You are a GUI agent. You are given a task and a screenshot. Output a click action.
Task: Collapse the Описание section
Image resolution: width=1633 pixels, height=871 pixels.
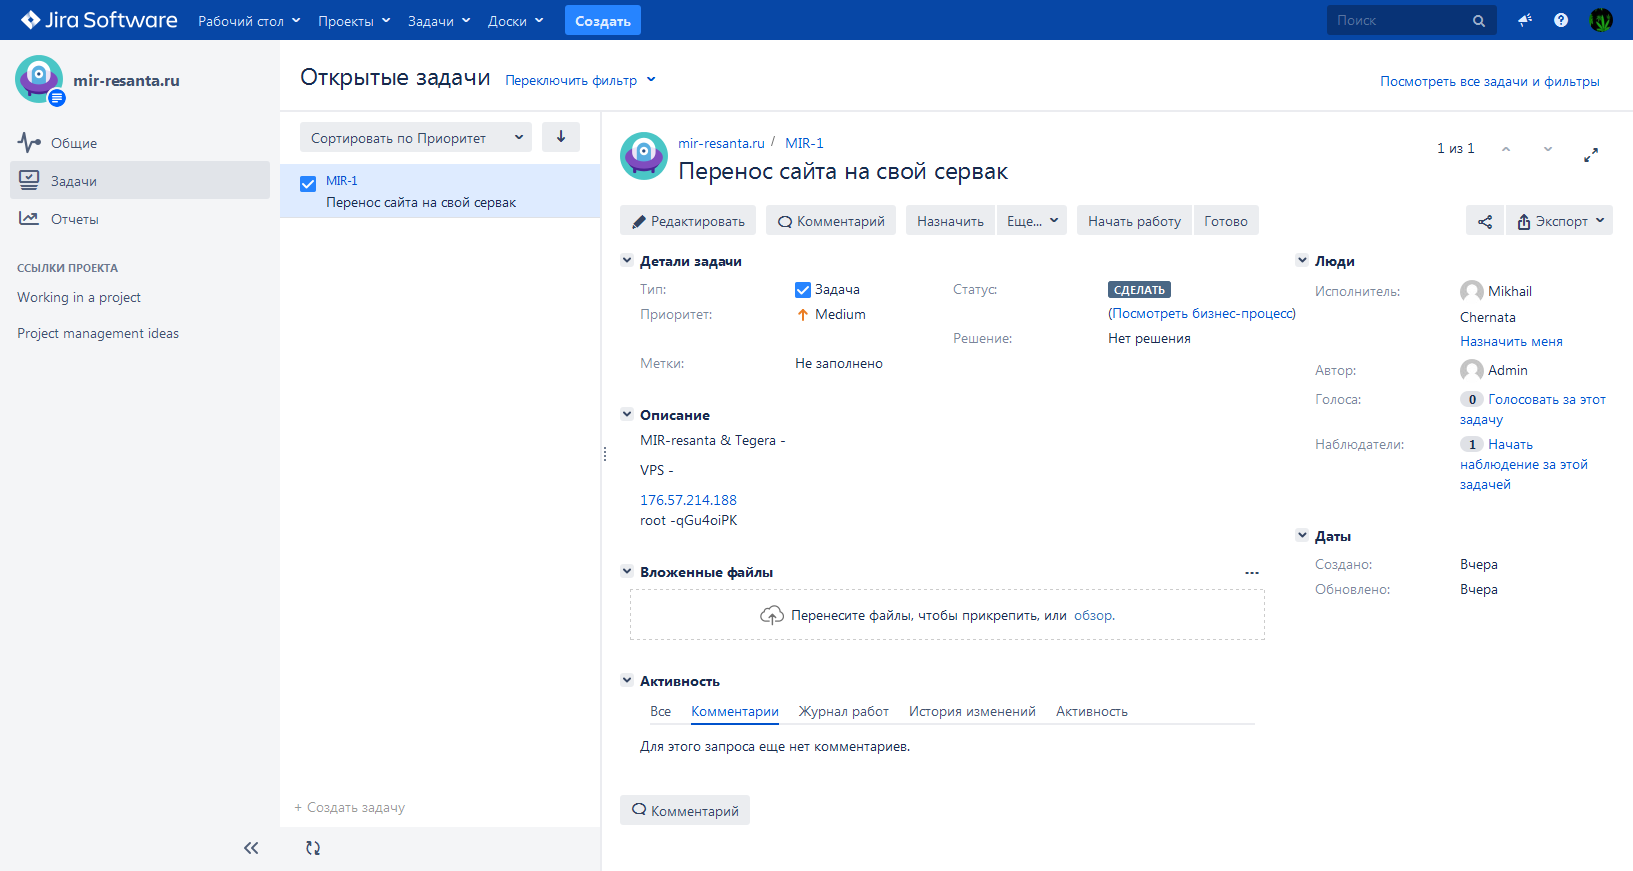627,414
